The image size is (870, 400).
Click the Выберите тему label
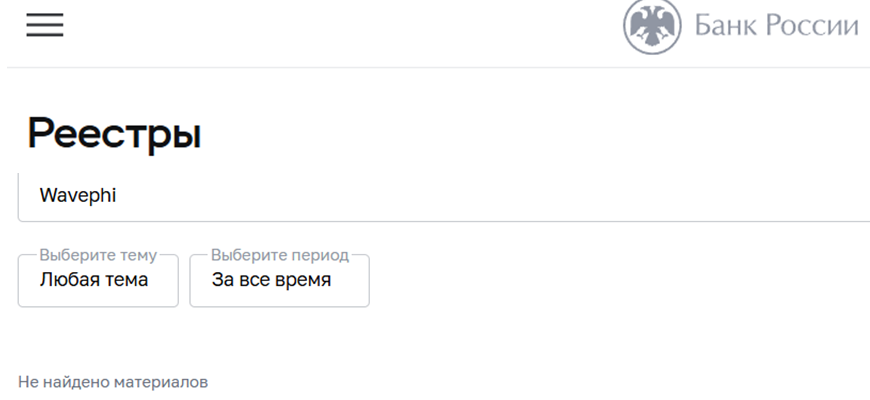[98, 255]
